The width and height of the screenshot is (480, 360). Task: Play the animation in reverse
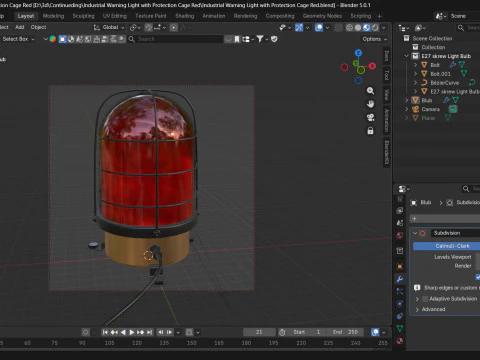[x=123, y=332]
